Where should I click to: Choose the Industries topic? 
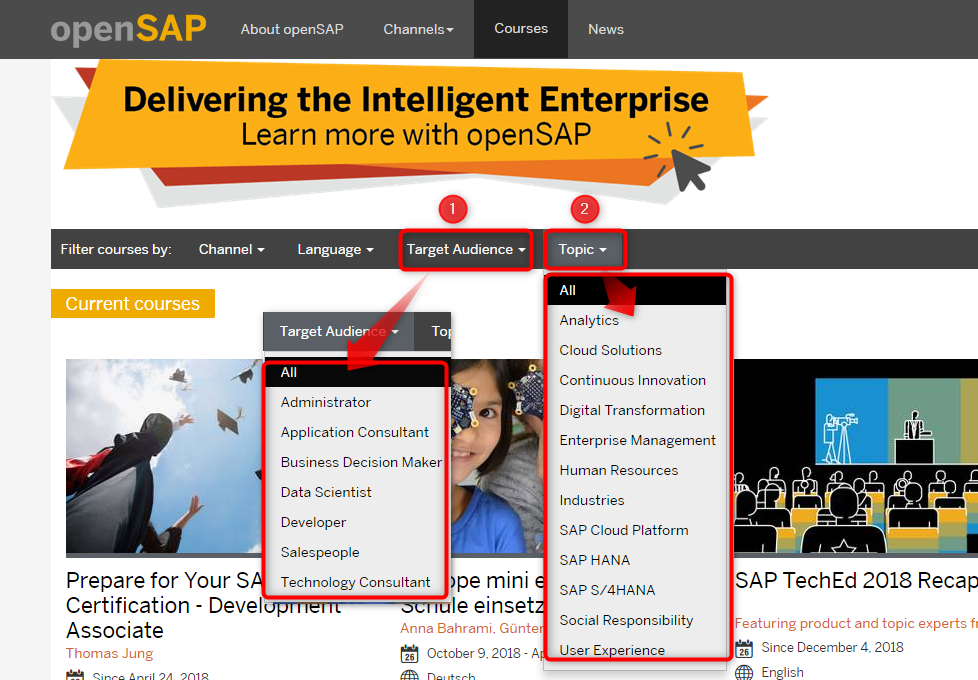pyautogui.click(x=637, y=500)
